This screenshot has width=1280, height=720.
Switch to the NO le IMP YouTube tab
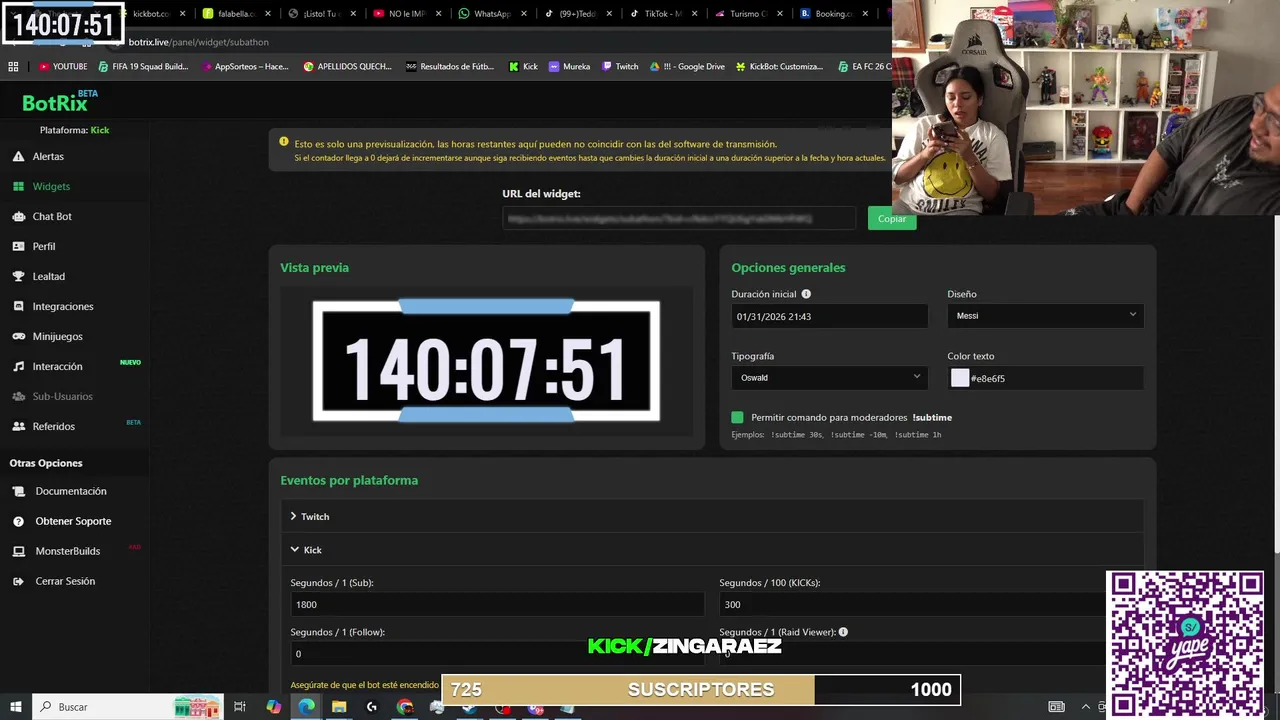(x=406, y=14)
